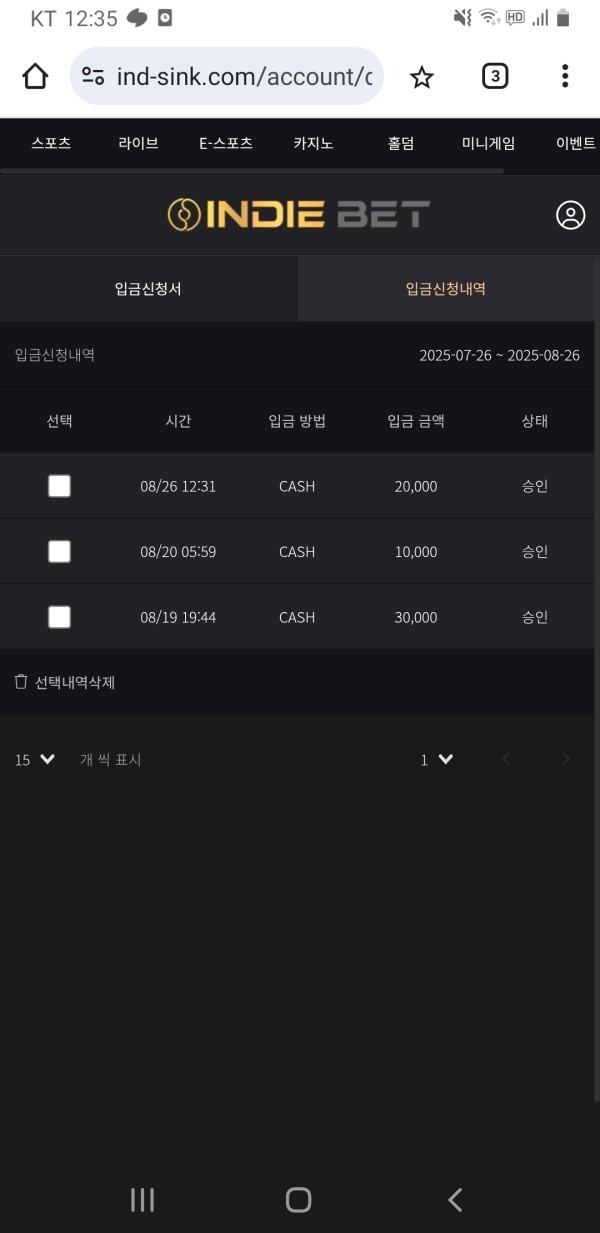Switch to the 입금신청서 tab
This screenshot has height=1233, width=600.
click(148, 288)
